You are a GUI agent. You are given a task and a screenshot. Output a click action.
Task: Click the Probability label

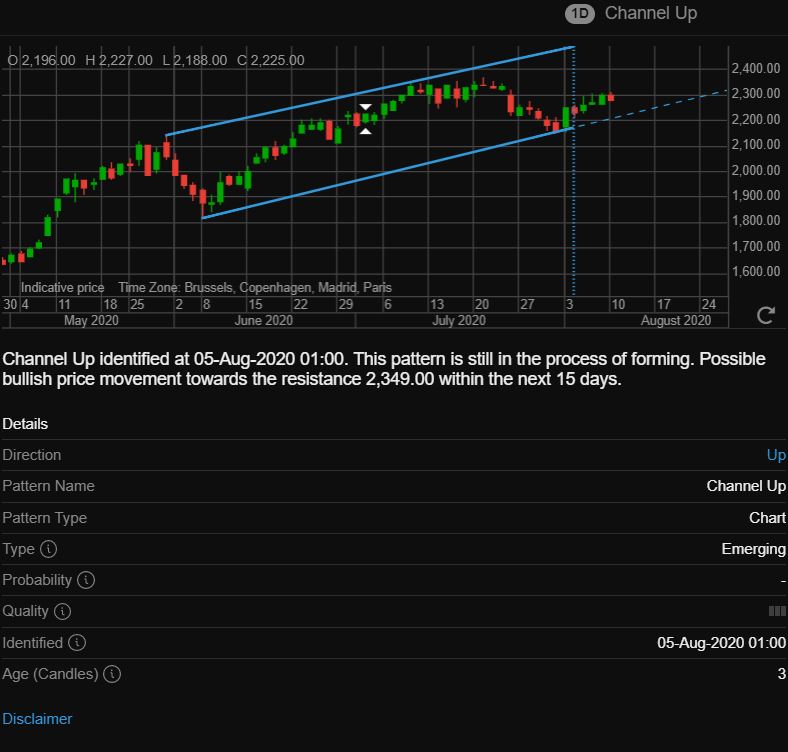click(37, 580)
